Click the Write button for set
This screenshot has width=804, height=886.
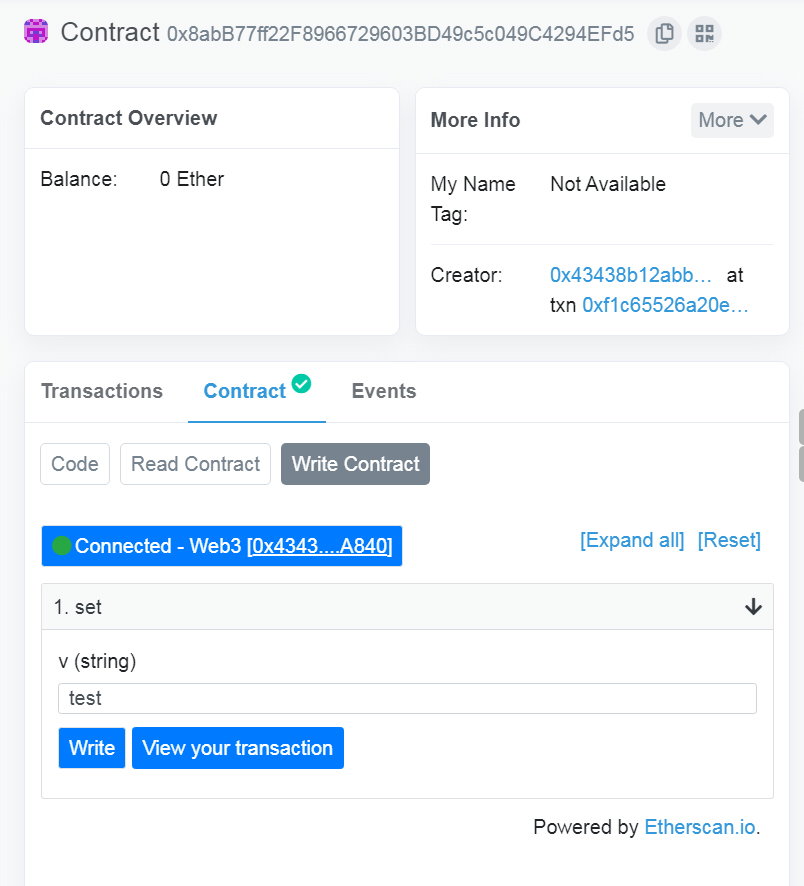coord(92,748)
